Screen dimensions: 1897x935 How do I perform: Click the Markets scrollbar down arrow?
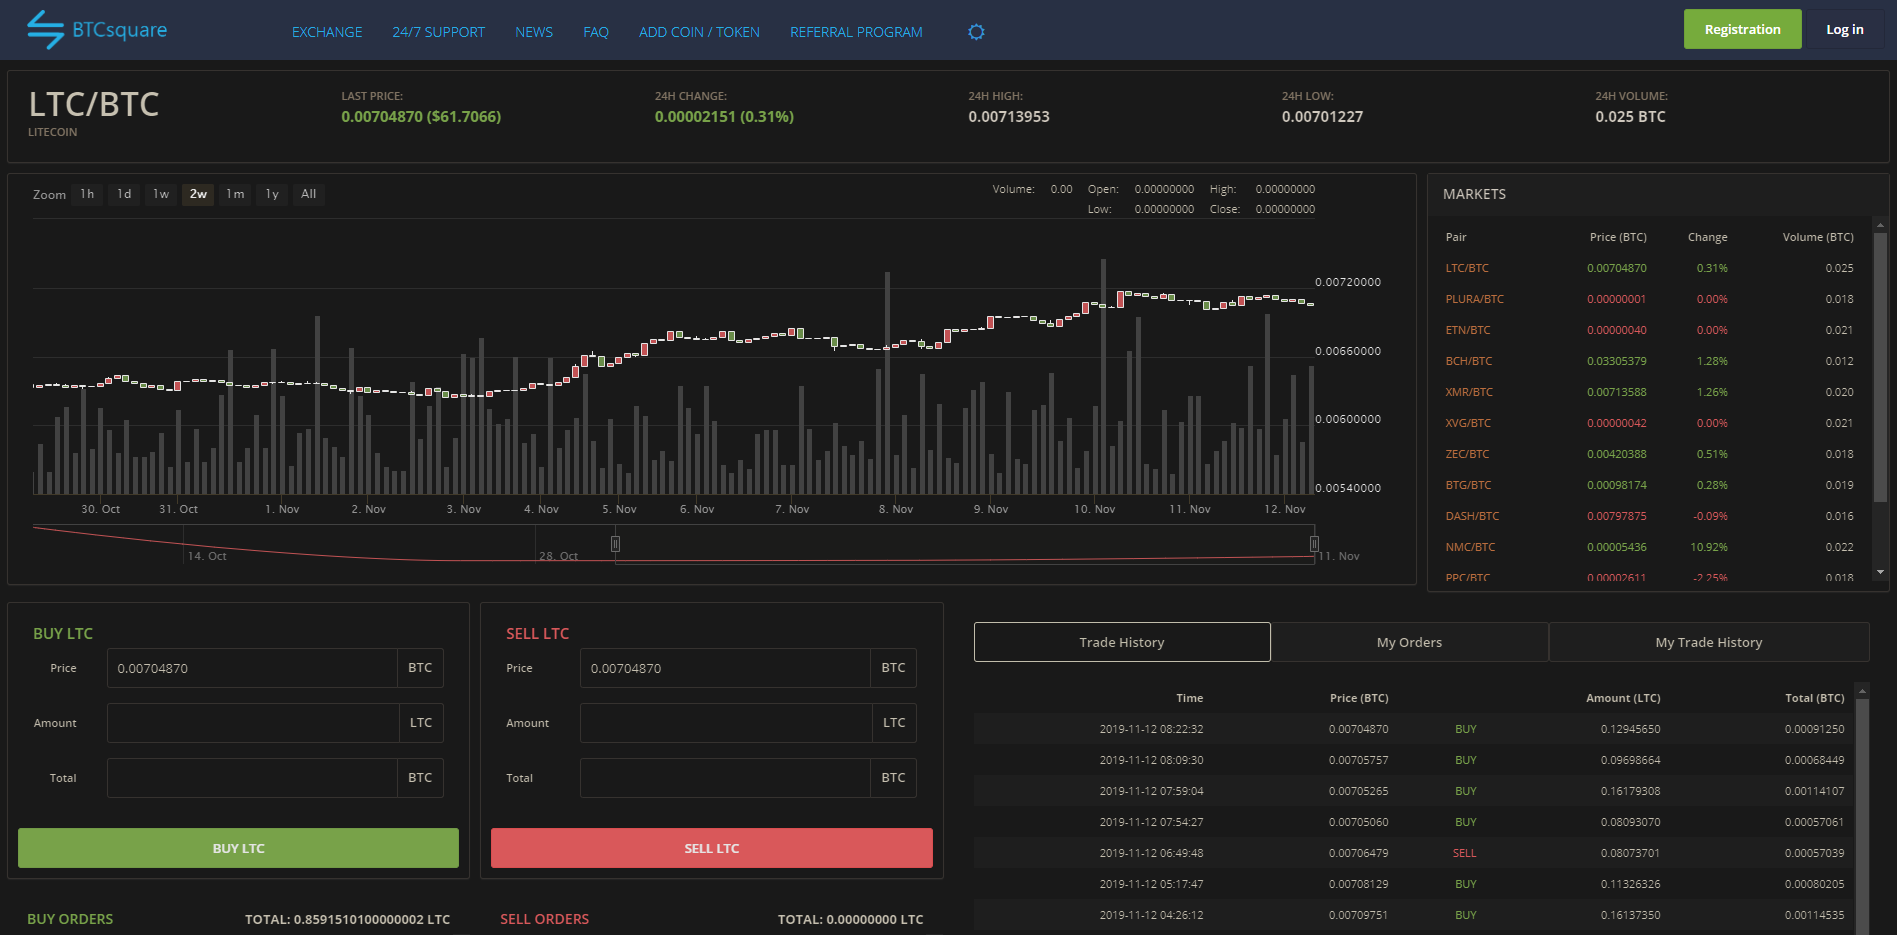click(x=1880, y=572)
